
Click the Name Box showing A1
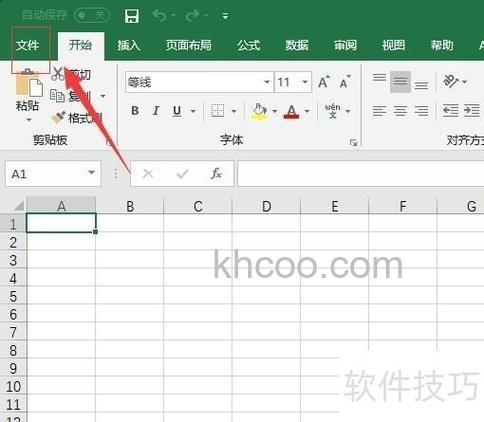point(53,173)
